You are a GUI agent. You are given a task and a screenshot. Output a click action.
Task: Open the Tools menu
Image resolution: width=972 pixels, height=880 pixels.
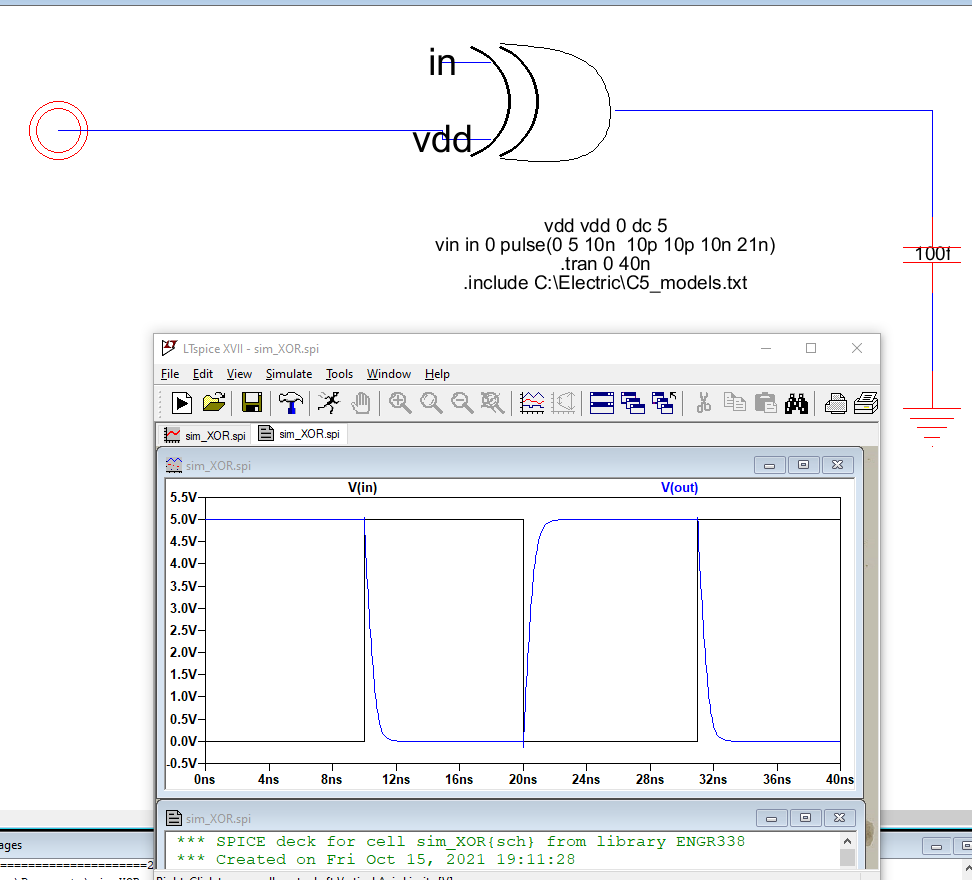pyautogui.click(x=339, y=374)
